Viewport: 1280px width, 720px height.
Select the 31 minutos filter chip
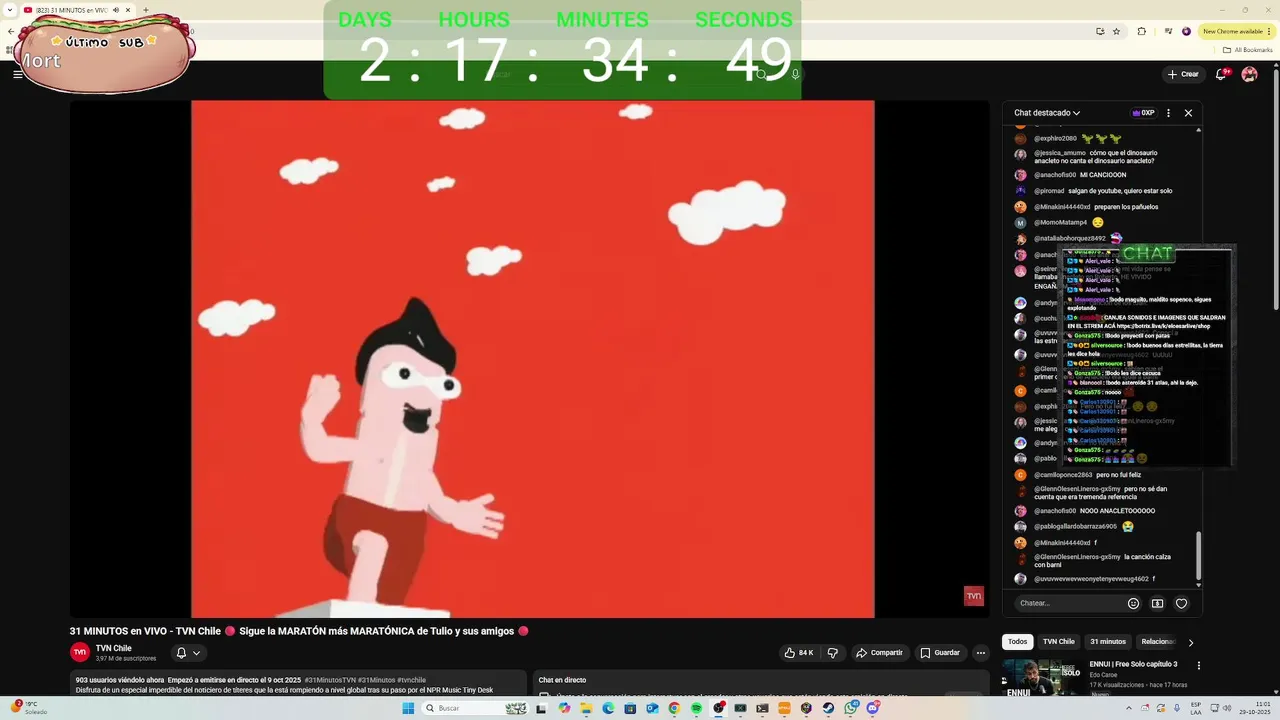[x=1108, y=642]
